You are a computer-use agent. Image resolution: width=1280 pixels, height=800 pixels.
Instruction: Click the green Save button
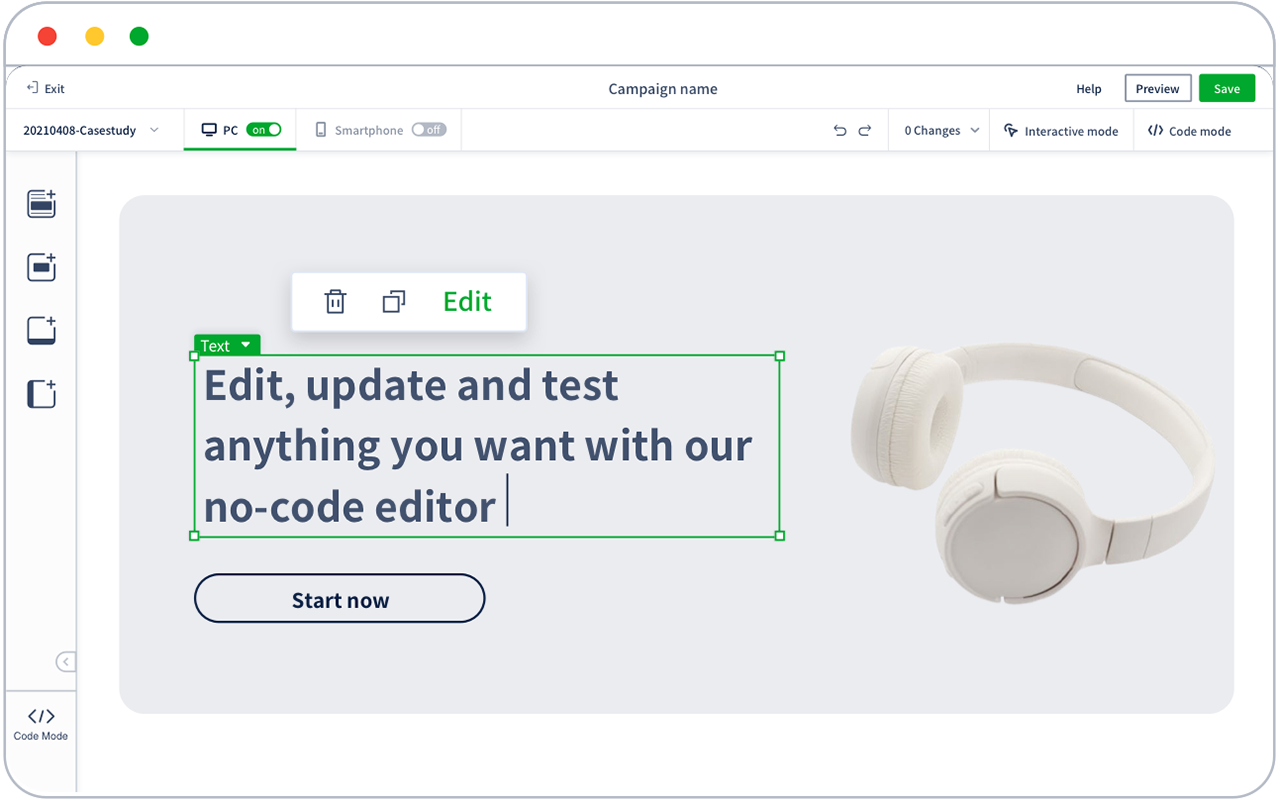click(x=1227, y=88)
